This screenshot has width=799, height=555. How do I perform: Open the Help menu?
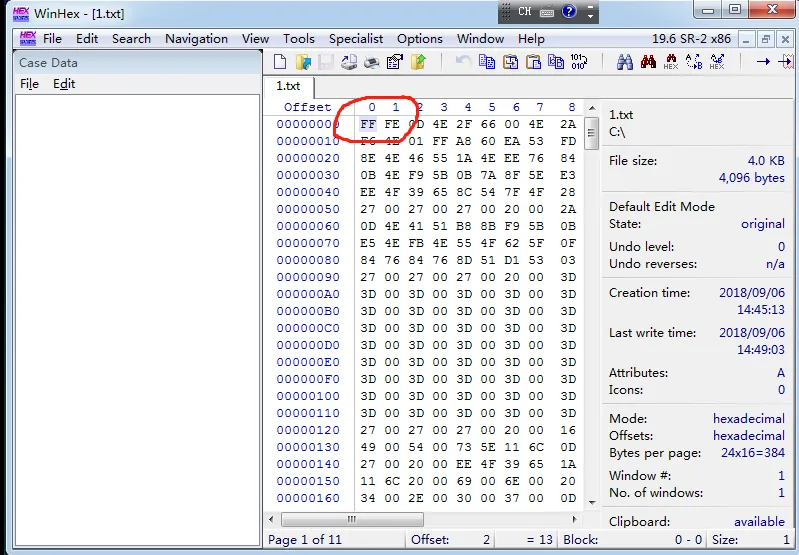coord(531,39)
